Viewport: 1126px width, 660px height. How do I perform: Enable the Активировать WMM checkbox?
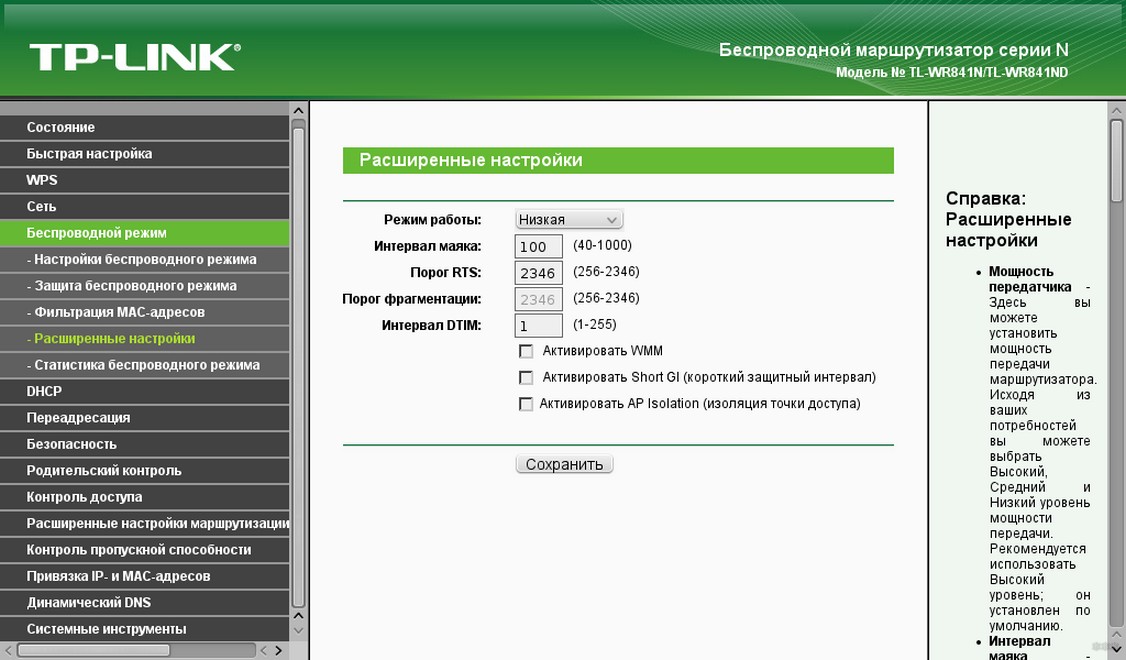526,352
